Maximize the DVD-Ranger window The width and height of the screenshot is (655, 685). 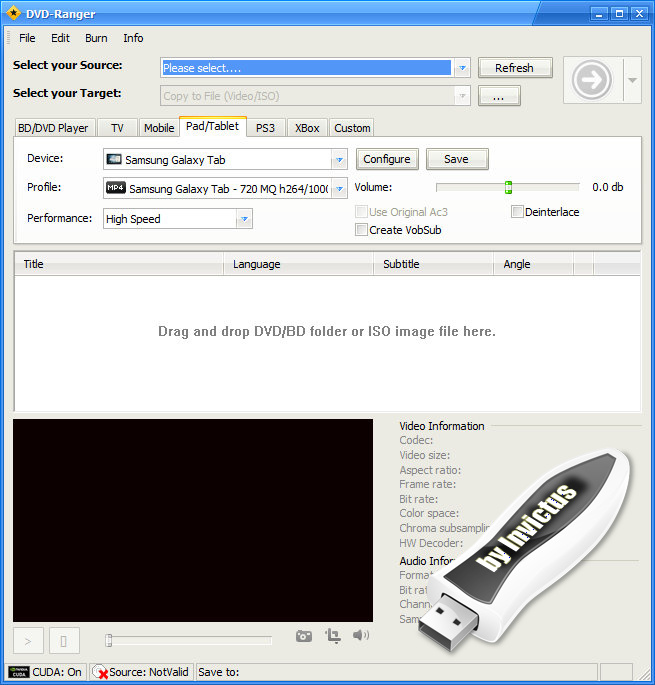pos(619,14)
